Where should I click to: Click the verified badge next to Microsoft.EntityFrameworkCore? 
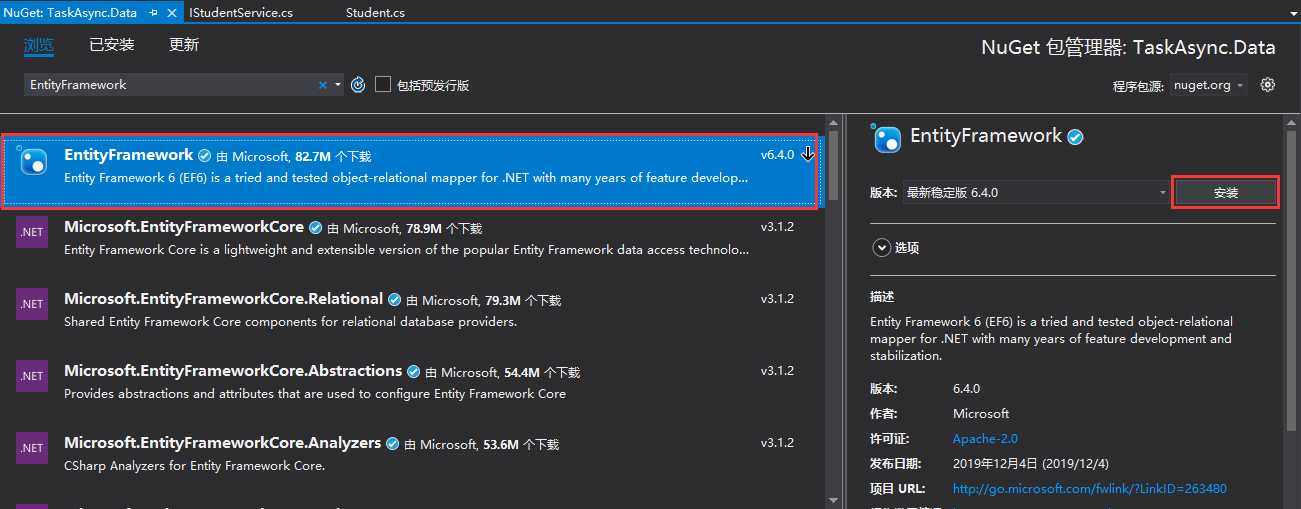tap(315, 228)
